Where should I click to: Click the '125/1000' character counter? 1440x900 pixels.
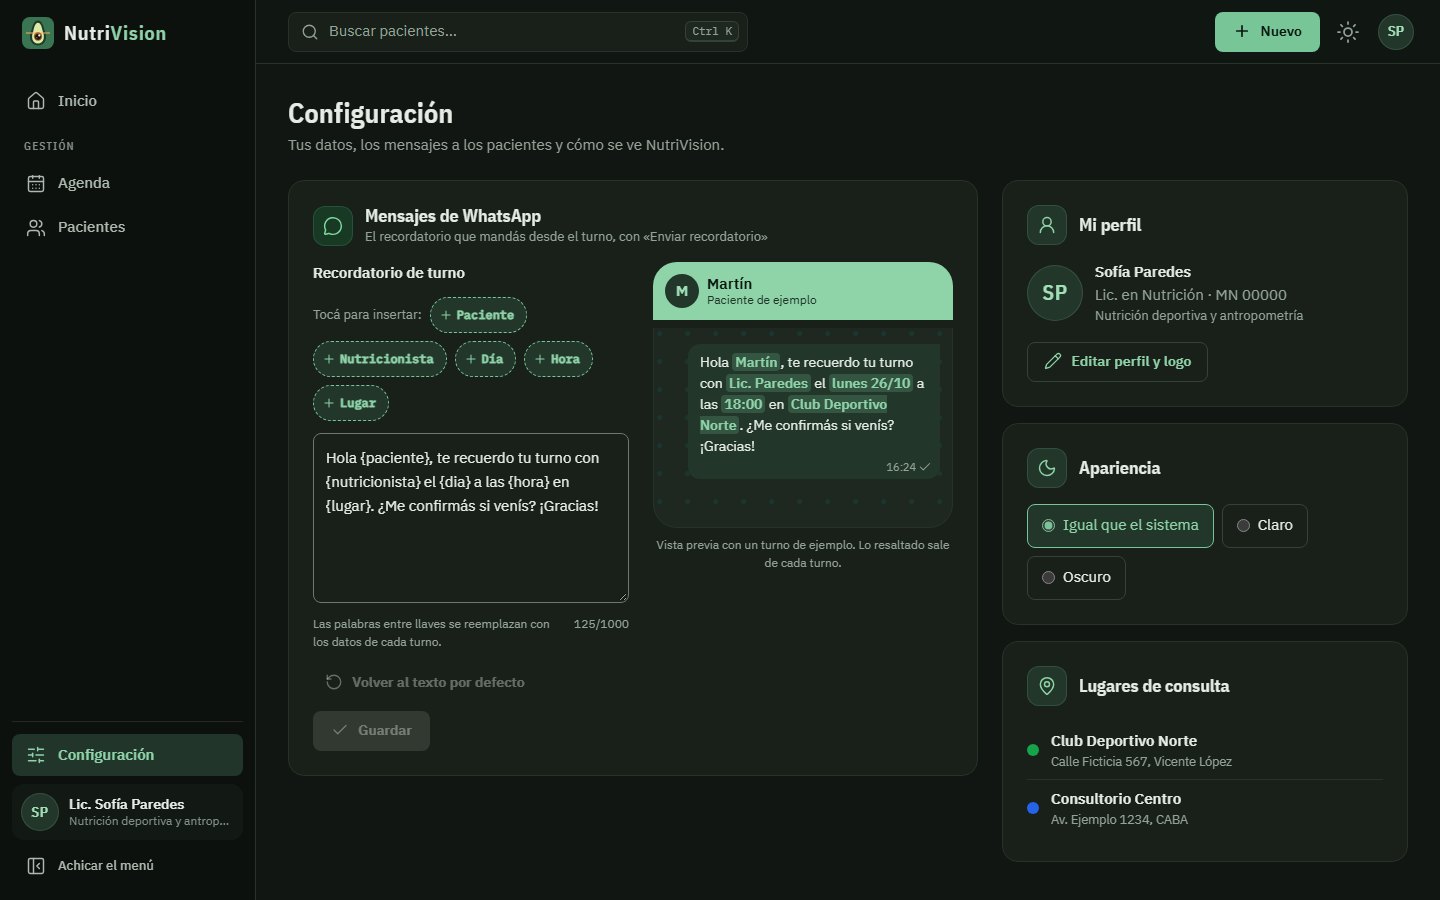601,624
